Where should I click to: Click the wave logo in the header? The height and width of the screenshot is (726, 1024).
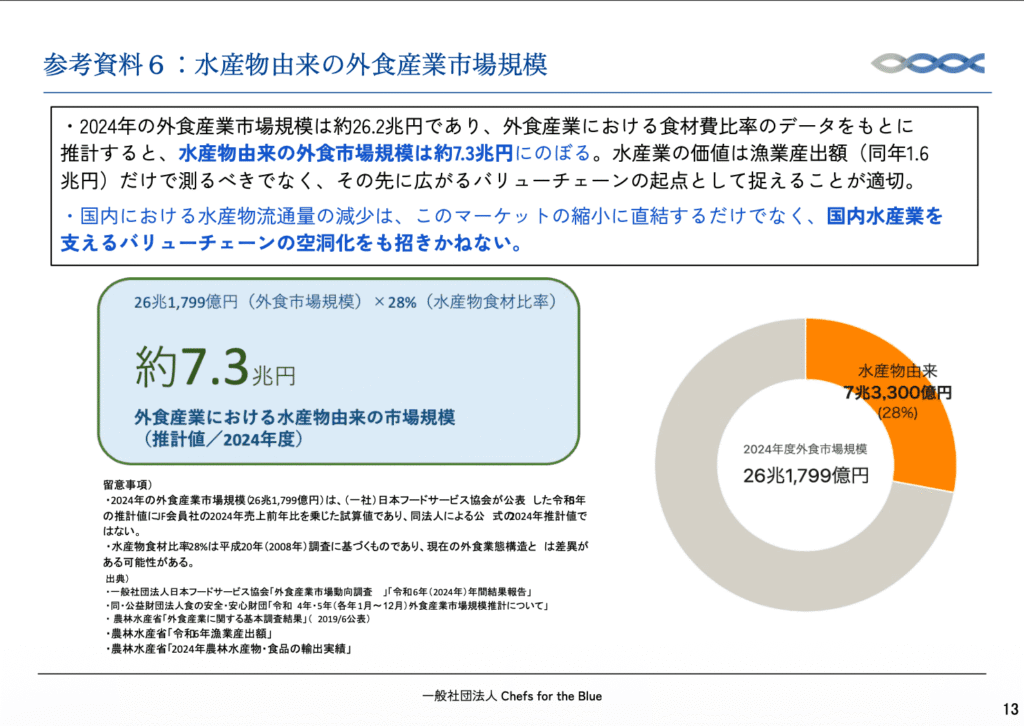(x=927, y=63)
